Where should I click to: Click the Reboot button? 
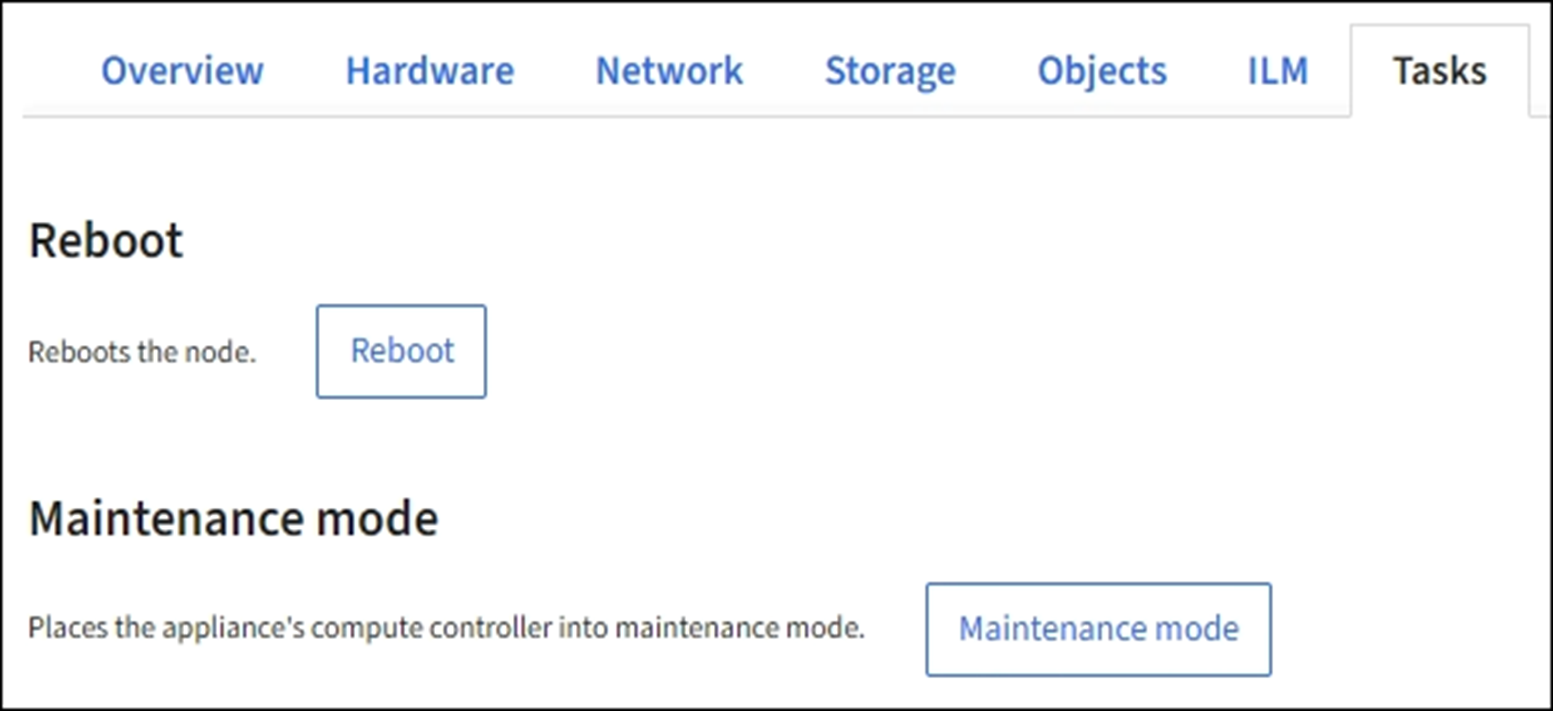tap(401, 351)
